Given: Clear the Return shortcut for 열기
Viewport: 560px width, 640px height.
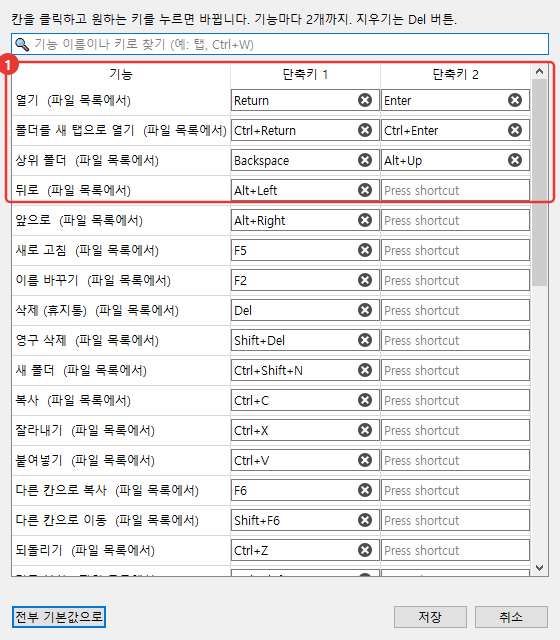Looking at the screenshot, I should [x=365, y=100].
